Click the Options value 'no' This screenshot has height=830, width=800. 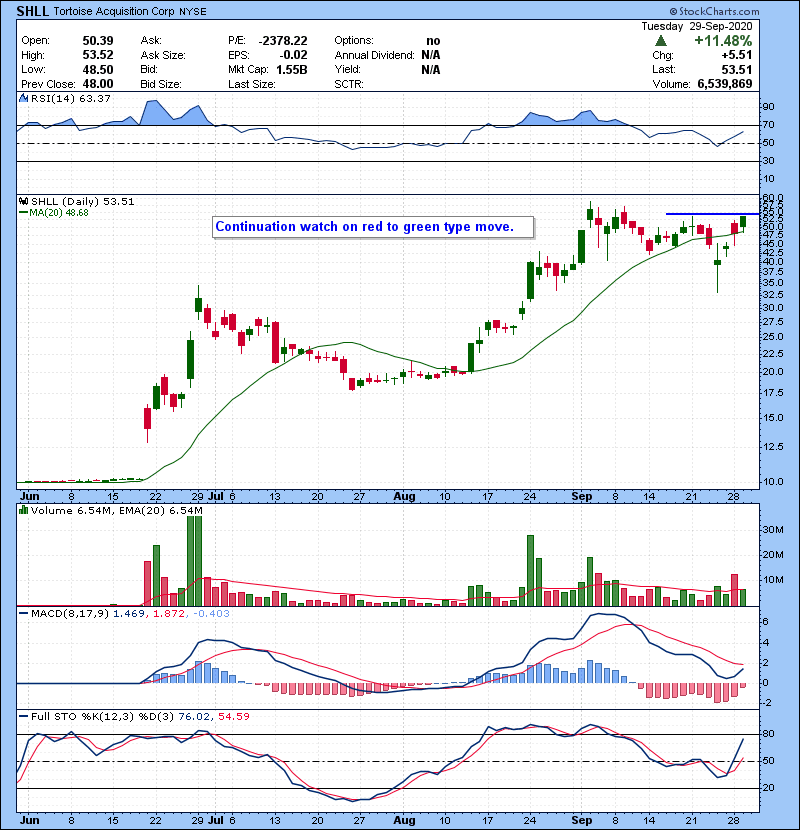pos(433,41)
